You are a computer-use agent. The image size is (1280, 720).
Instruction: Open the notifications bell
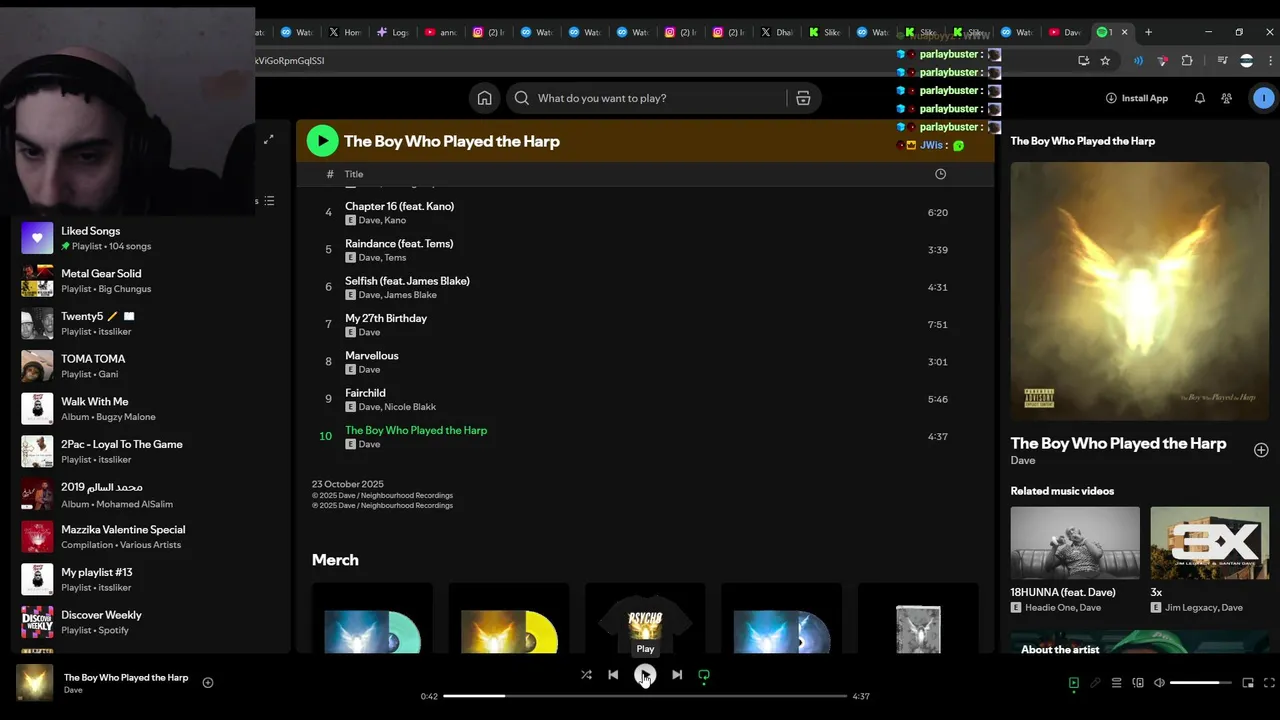click(x=1200, y=98)
